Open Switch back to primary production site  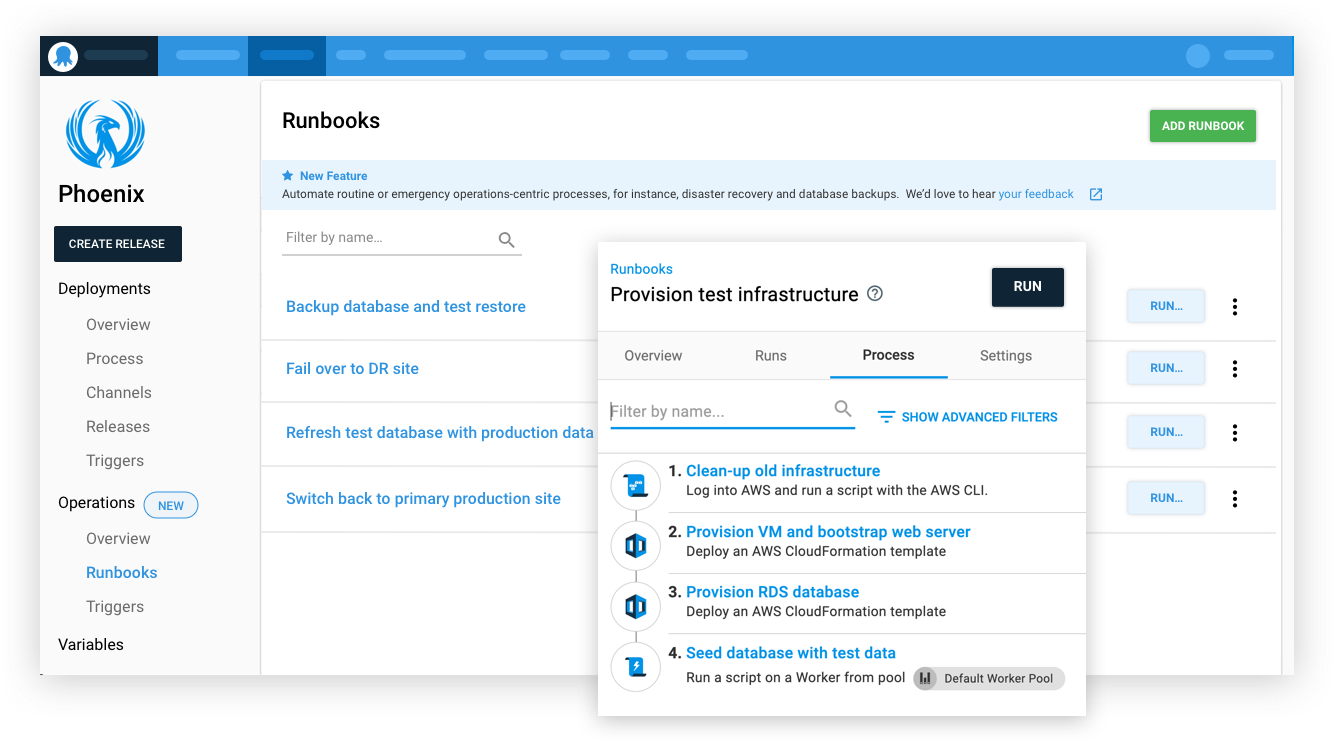pyautogui.click(x=423, y=499)
